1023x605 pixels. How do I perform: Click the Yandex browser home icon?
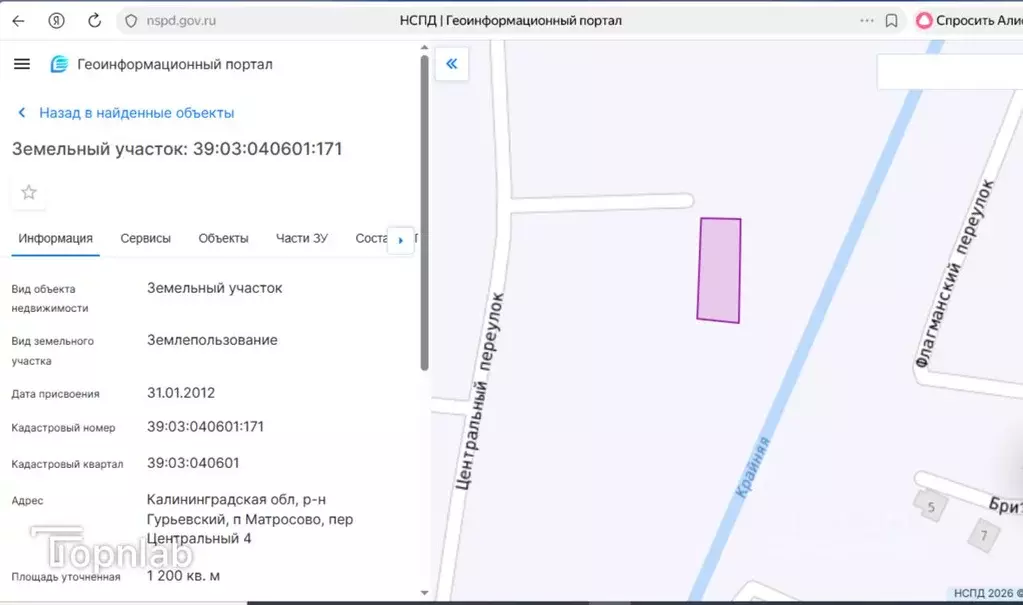click(x=56, y=20)
